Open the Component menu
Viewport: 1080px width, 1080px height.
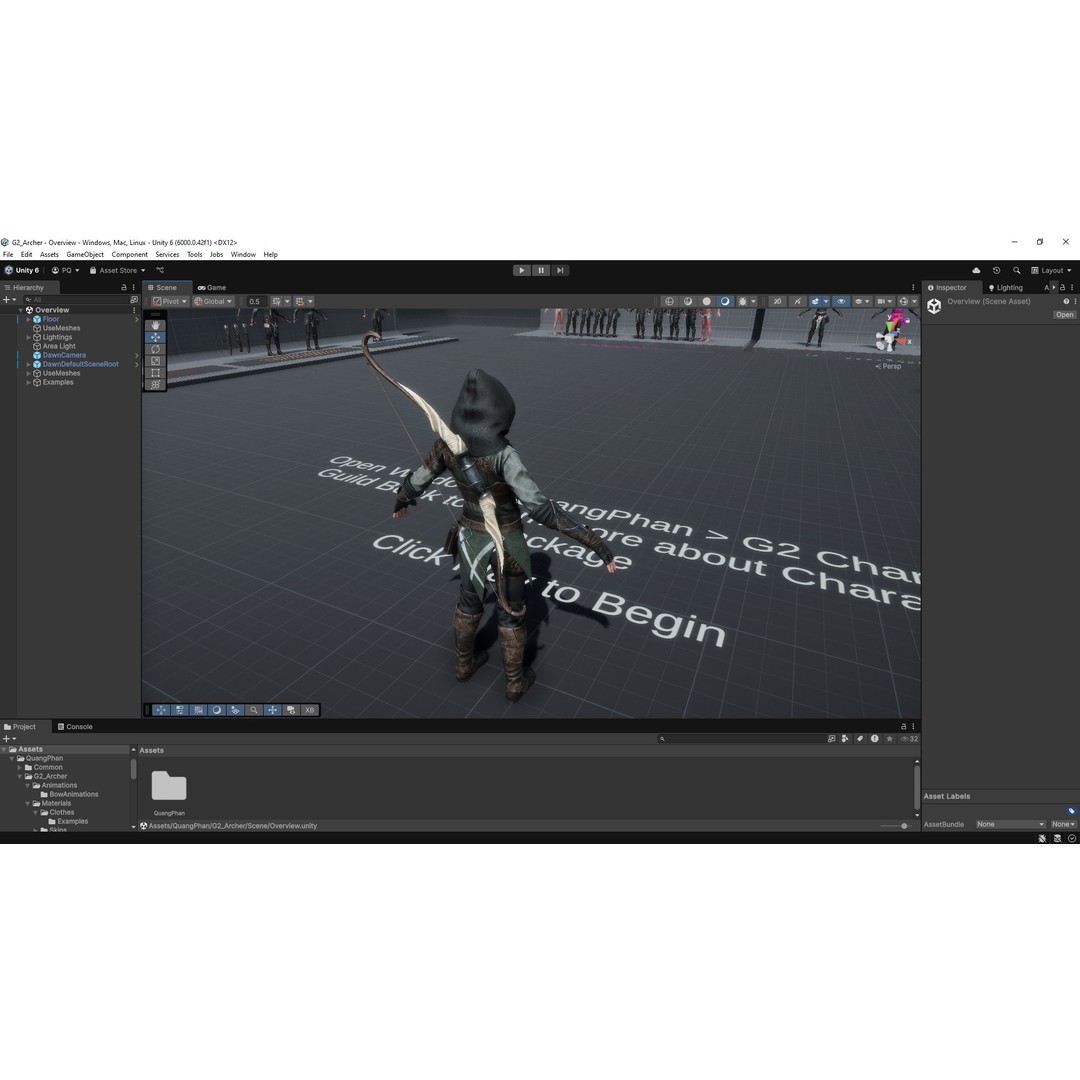click(129, 255)
